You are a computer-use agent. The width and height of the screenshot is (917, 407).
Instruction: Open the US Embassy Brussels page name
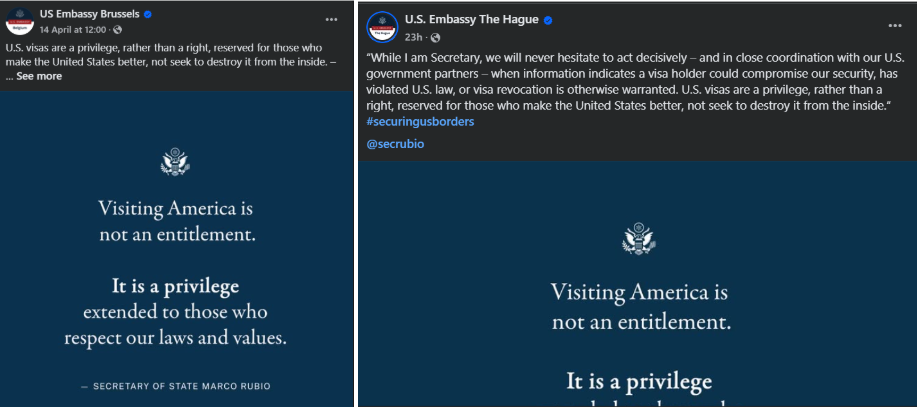(89, 15)
